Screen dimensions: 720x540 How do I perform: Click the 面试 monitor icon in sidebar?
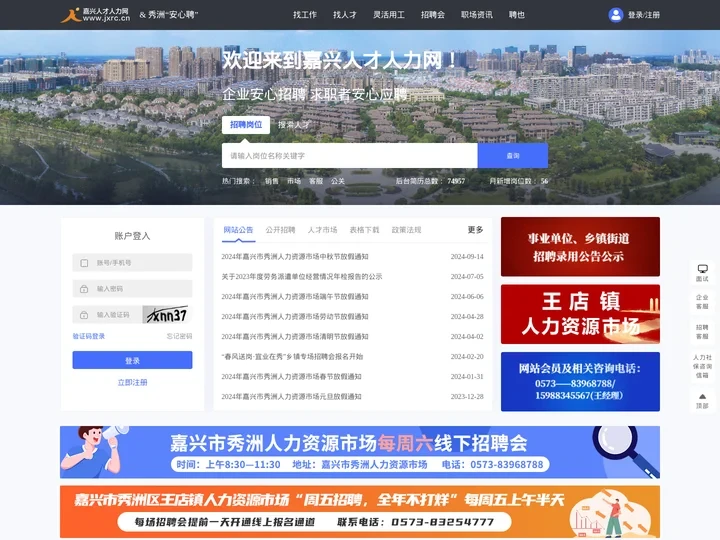point(702,269)
